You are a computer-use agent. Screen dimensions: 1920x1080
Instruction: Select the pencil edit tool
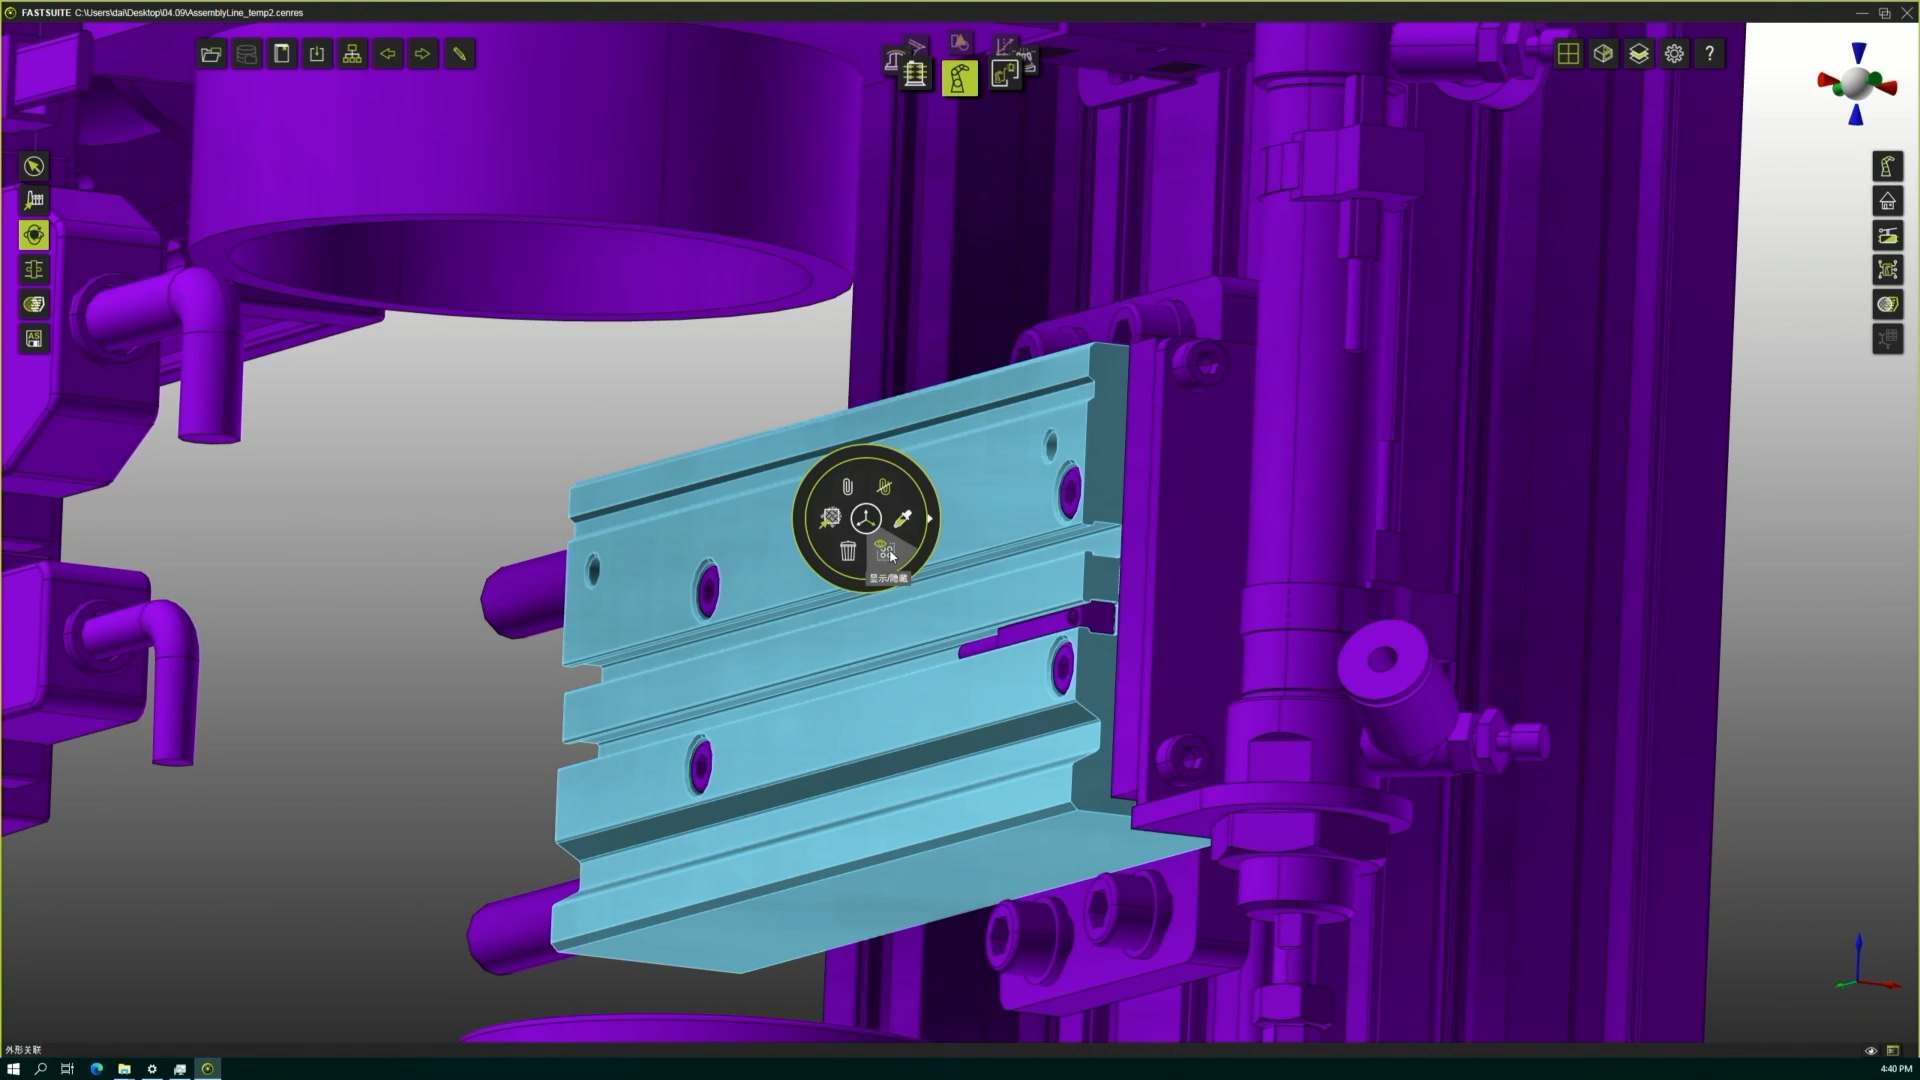point(459,54)
